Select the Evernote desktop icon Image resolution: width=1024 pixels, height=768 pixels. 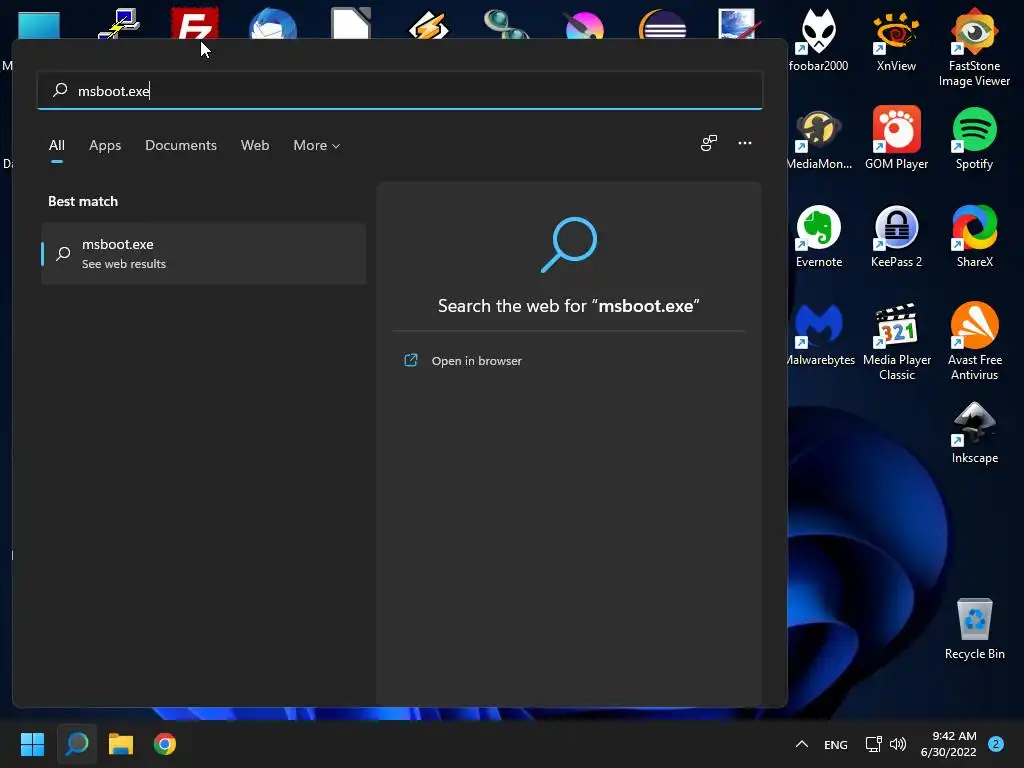coord(819,236)
